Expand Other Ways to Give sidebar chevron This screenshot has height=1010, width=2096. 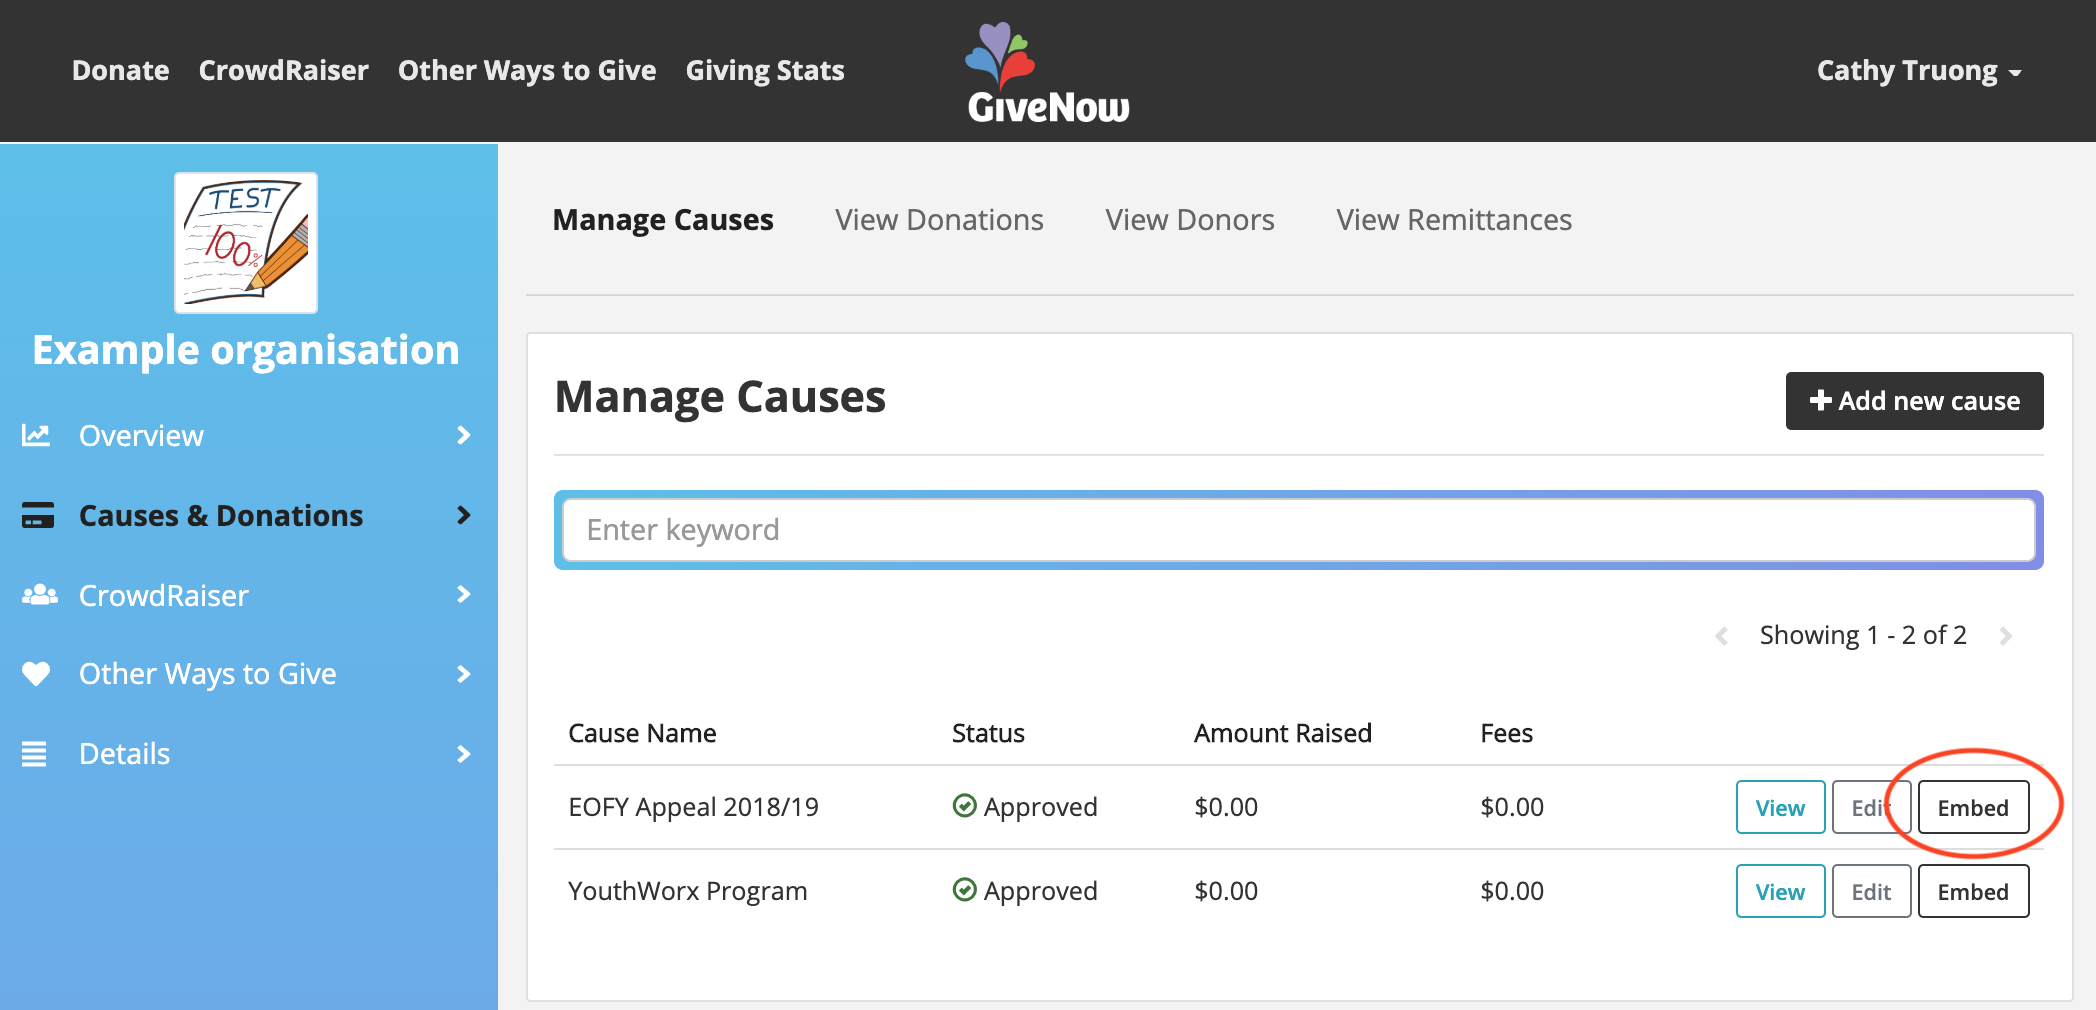pos(463,674)
